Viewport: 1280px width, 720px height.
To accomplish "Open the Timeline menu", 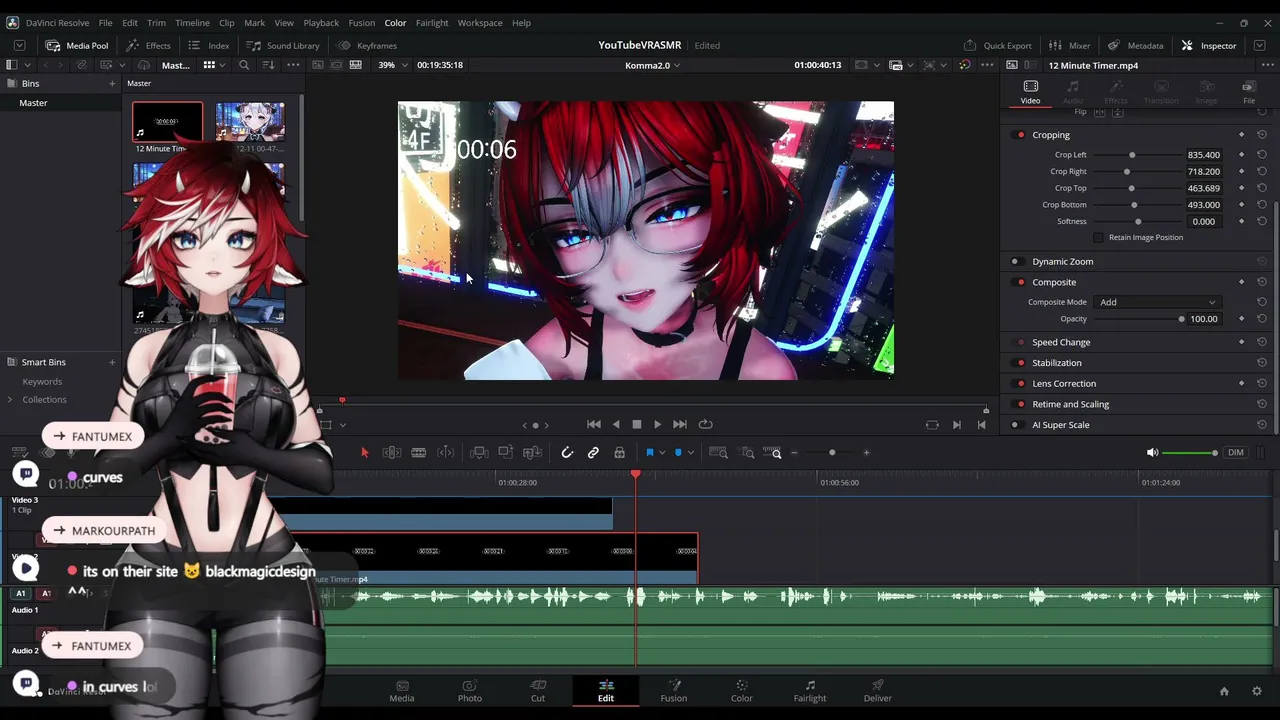I will pos(192,23).
